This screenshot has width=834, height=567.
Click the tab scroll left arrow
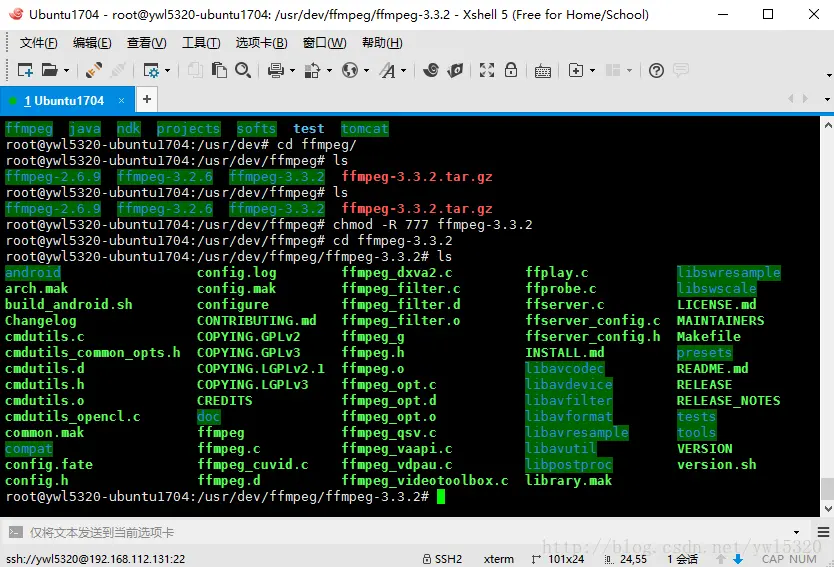click(x=791, y=98)
